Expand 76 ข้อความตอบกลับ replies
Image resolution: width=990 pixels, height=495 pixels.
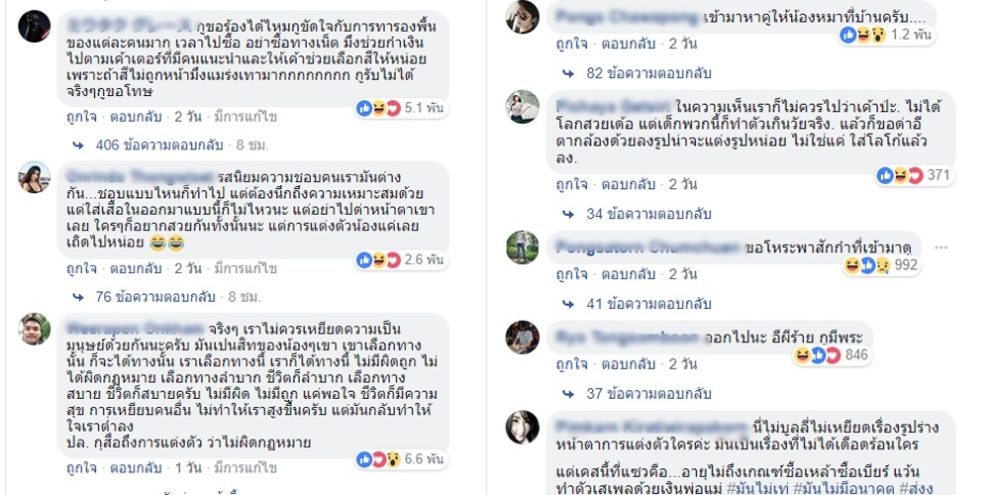point(155,297)
